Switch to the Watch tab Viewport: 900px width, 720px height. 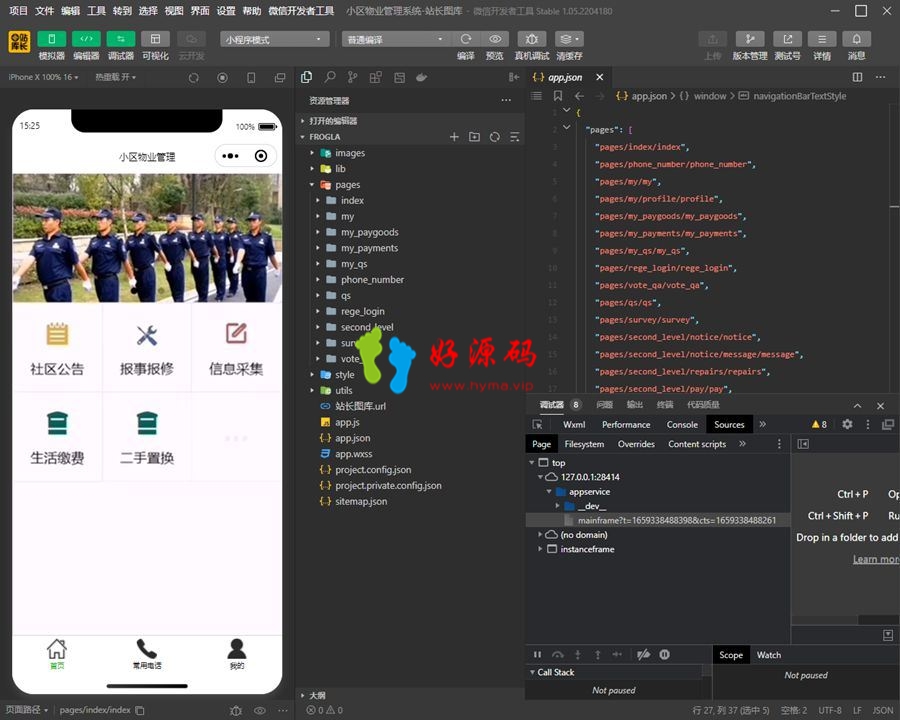[769, 655]
